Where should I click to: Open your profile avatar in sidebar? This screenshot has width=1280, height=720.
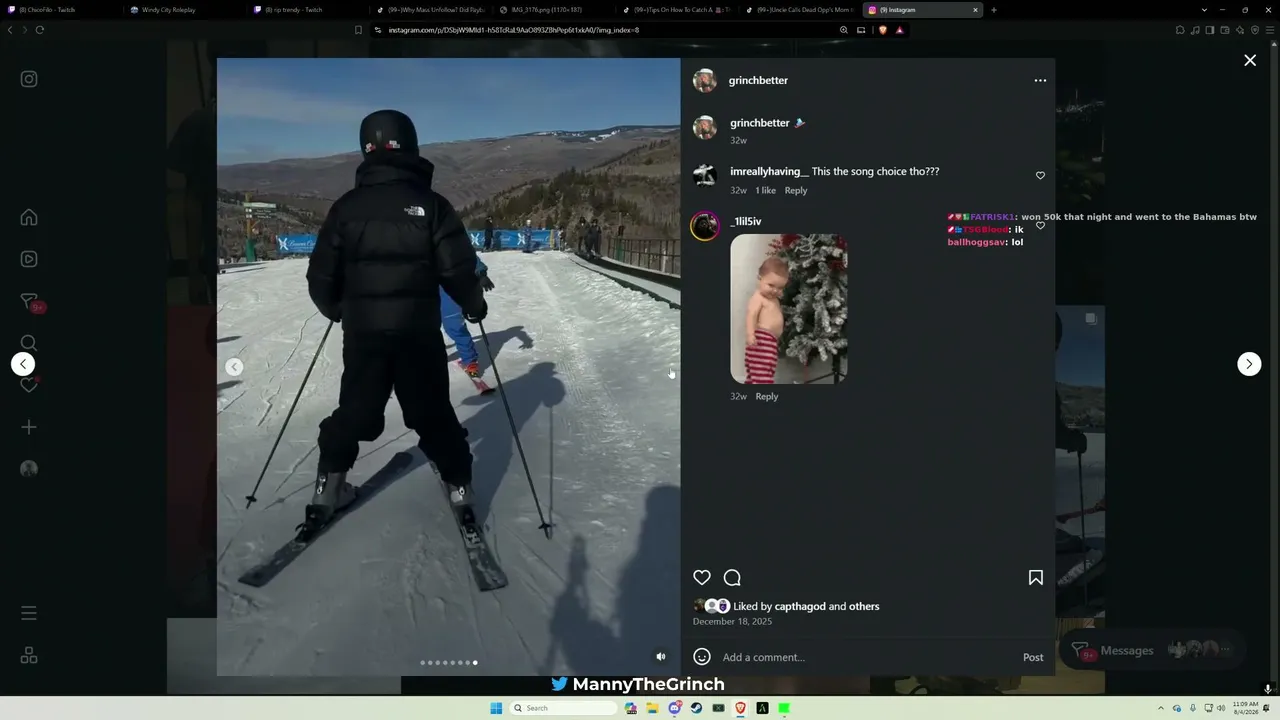(29, 469)
